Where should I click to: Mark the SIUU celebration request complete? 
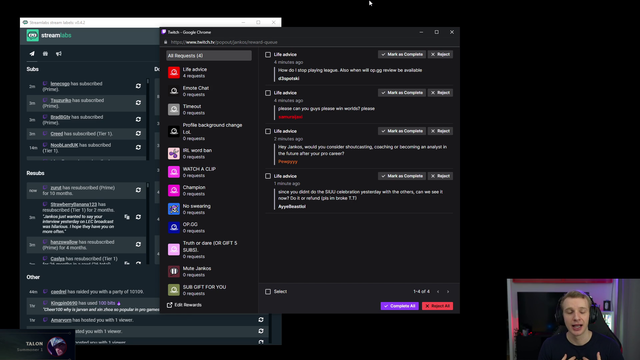click(402, 176)
